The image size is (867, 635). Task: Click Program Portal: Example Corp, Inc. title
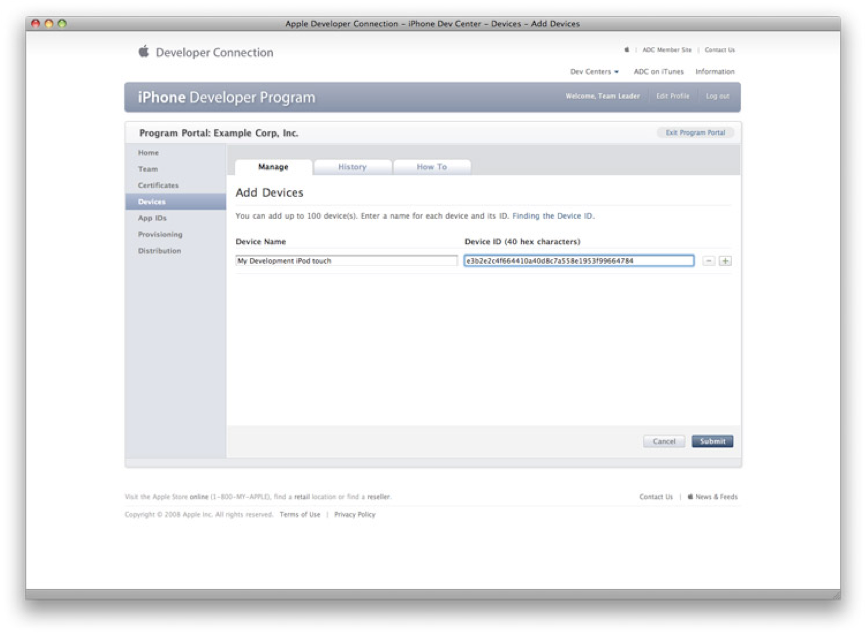tap(219, 133)
